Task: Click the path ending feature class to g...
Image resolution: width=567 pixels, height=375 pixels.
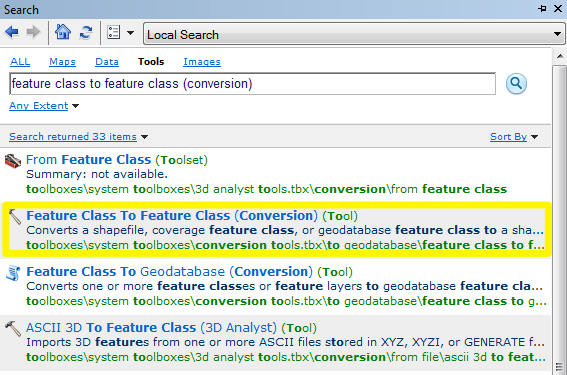Action: [x=286, y=301]
